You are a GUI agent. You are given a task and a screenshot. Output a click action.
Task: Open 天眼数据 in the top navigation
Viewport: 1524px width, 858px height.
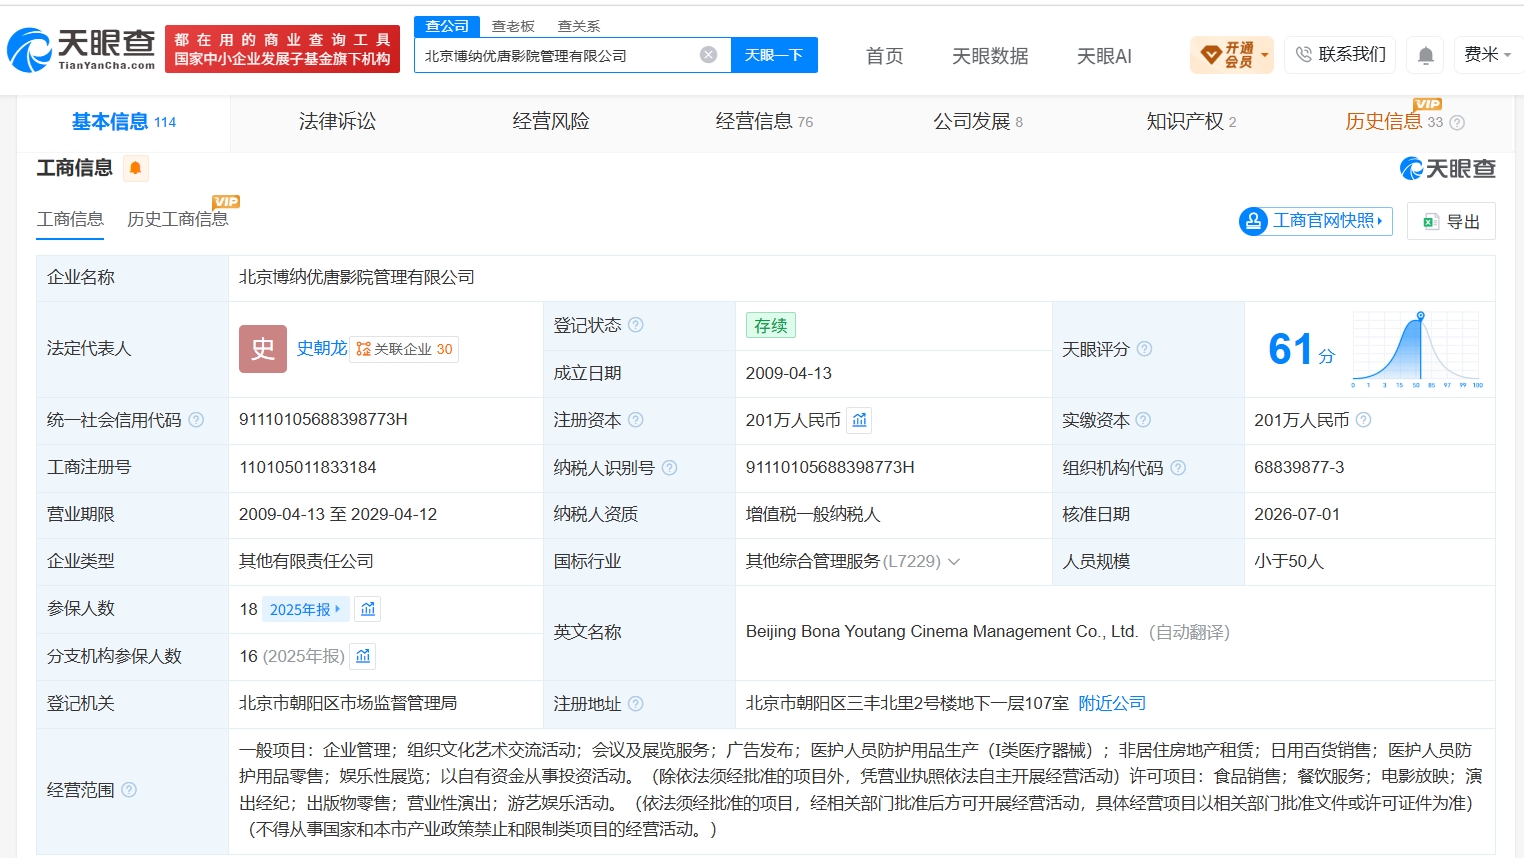(990, 56)
